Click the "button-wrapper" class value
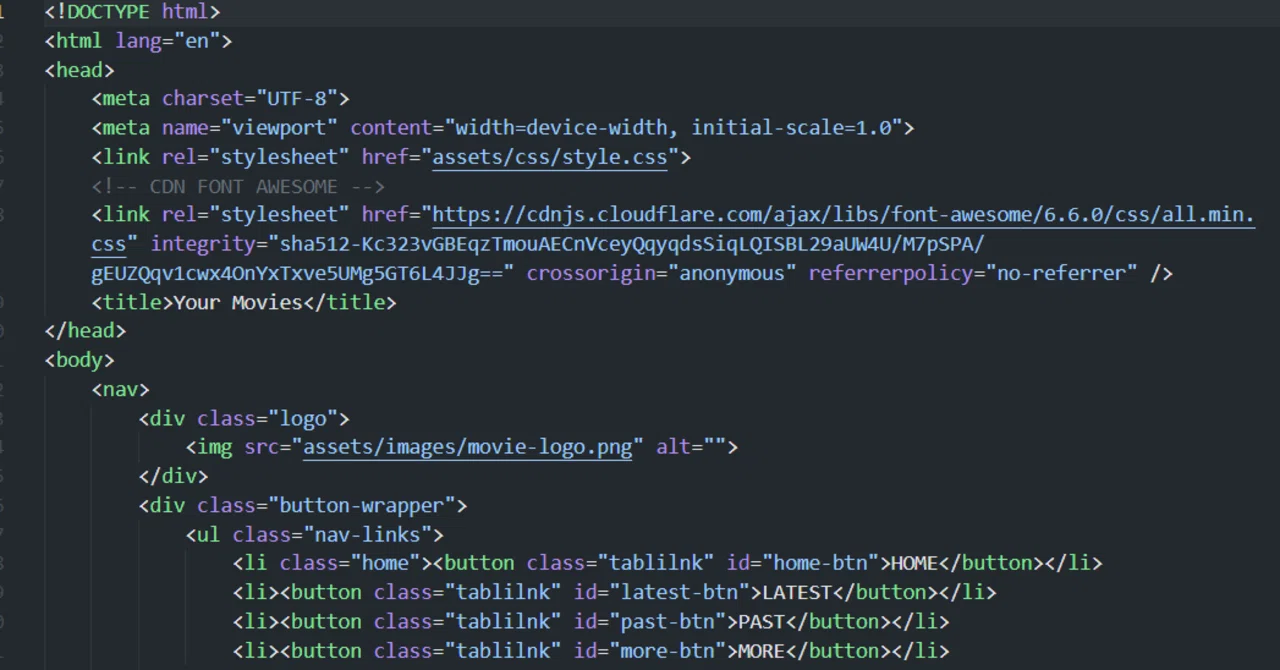The width and height of the screenshot is (1280, 670). [361, 505]
